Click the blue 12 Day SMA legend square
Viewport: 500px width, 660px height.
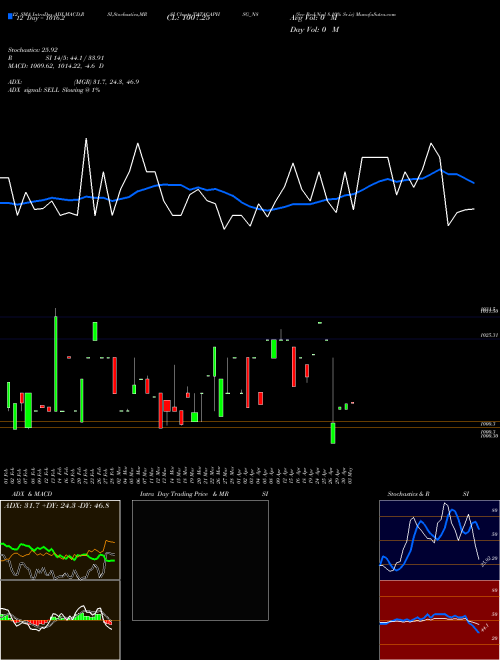[10, 17]
